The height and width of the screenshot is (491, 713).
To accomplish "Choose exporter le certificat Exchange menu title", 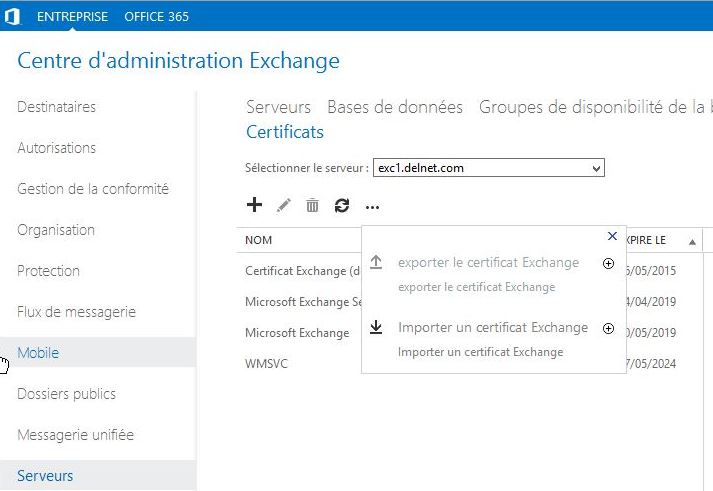I will click(x=488, y=262).
